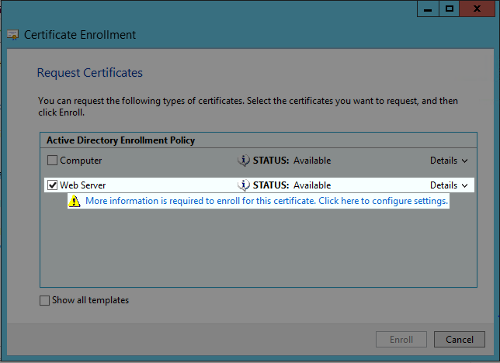Select the Computer certificate row
The height and width of the screenshot is (363, 500).
259,160
